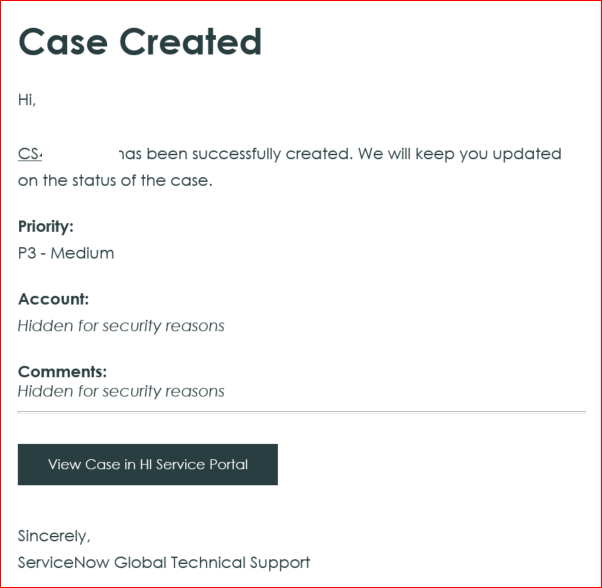The height and width of the screenshot is (588, 602).
Task: Click hidden text under Account label
Action: 121,326
